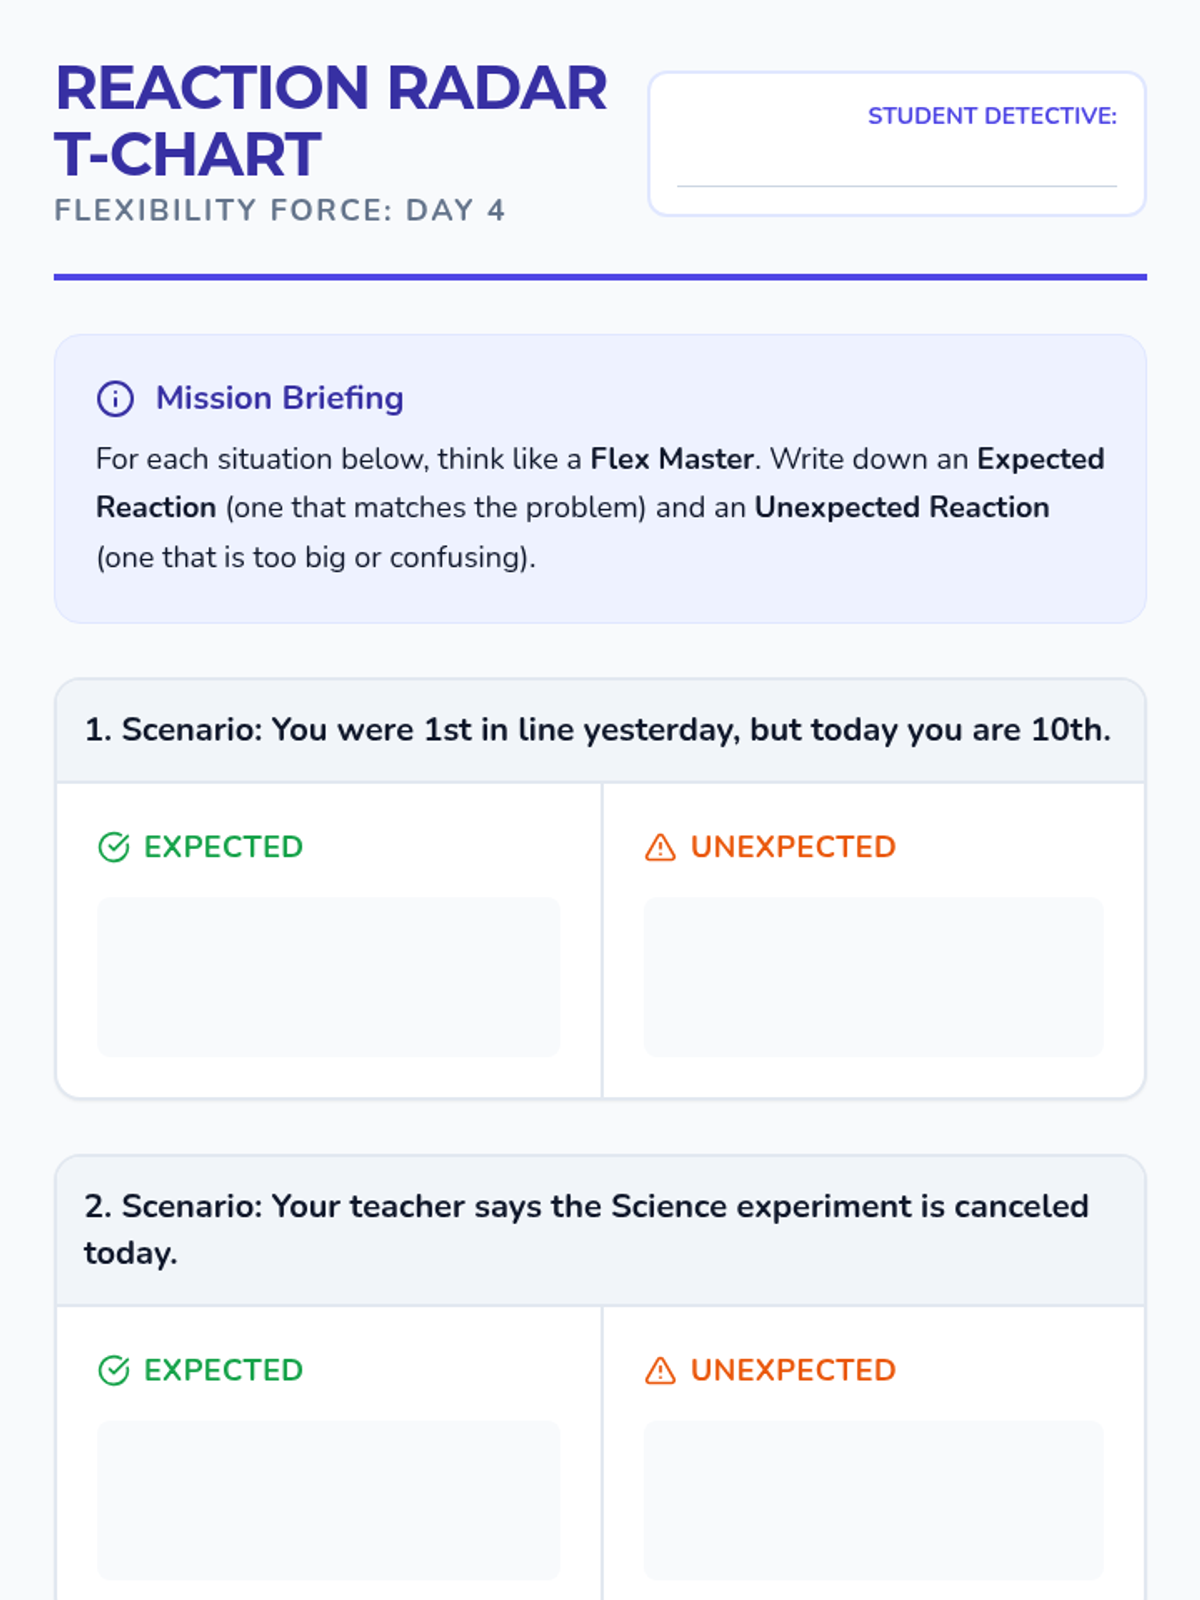Image resolution: width=1200 pixels, height=1600 pixels.
Task: Click the purple horizontal divider line
Action: click(x=600, y=277)
